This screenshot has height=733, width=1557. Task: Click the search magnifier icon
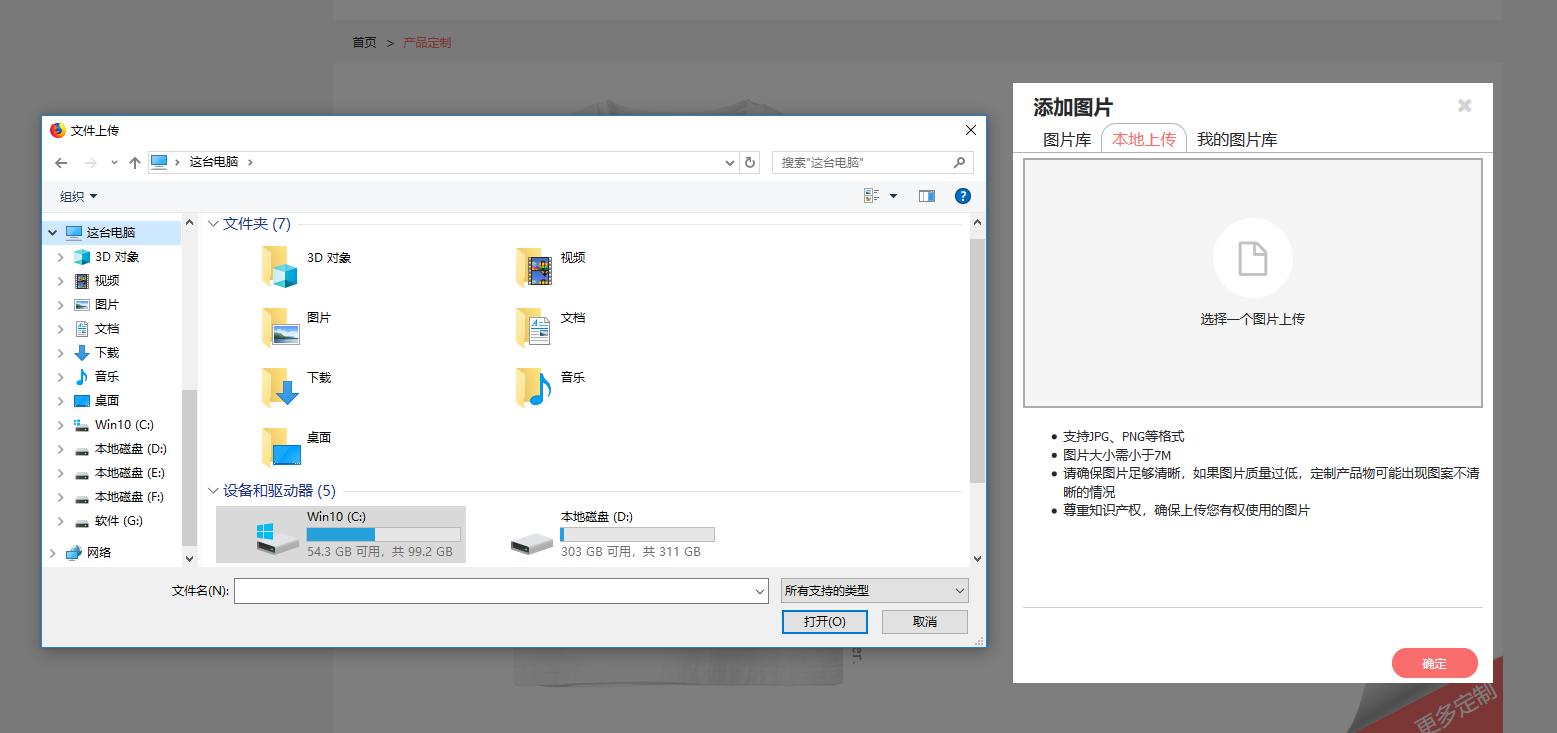959,162
